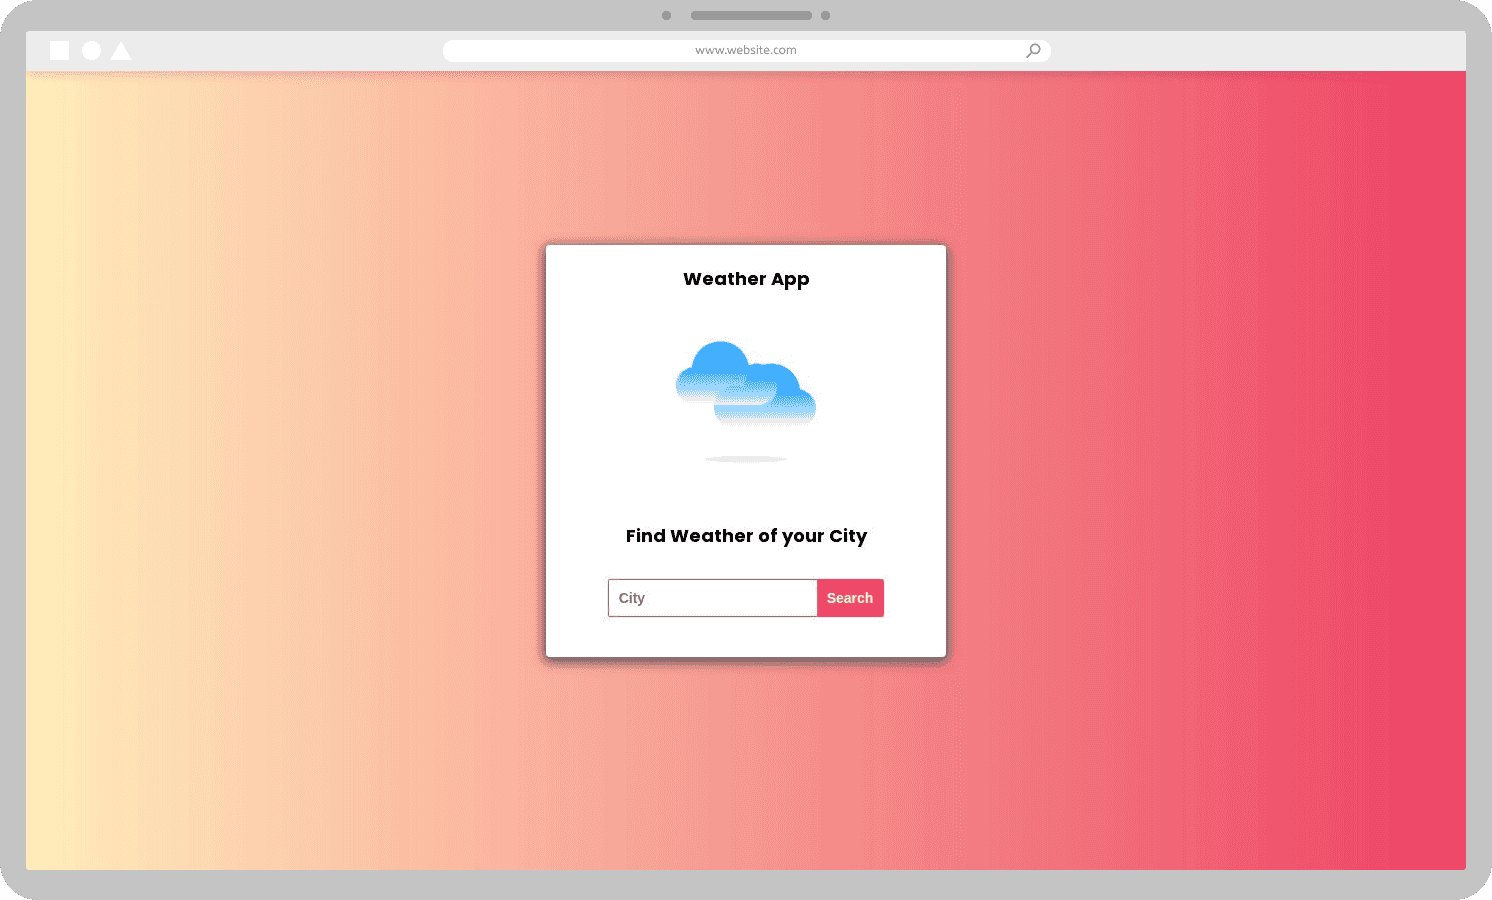The image size is (1492, 900).
Task: Select the www.website.com address bar text
Action: pyautogui.click(x=745, y=50)
